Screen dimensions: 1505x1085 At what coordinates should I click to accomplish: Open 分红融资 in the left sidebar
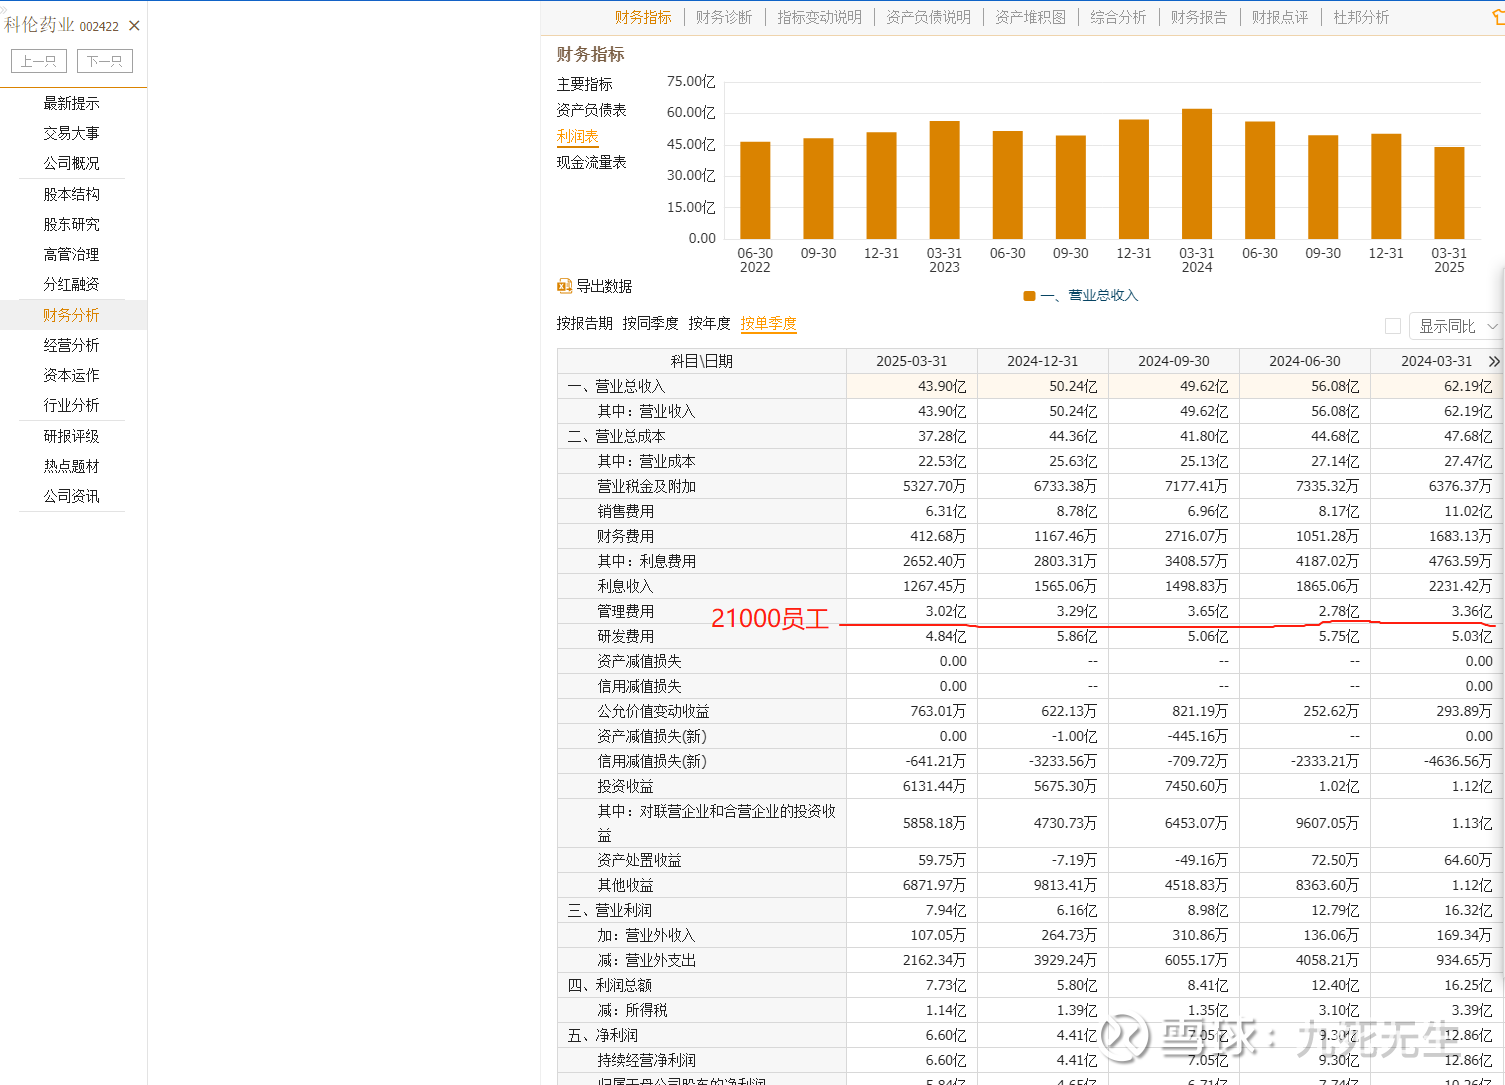(x=71, y=284)
